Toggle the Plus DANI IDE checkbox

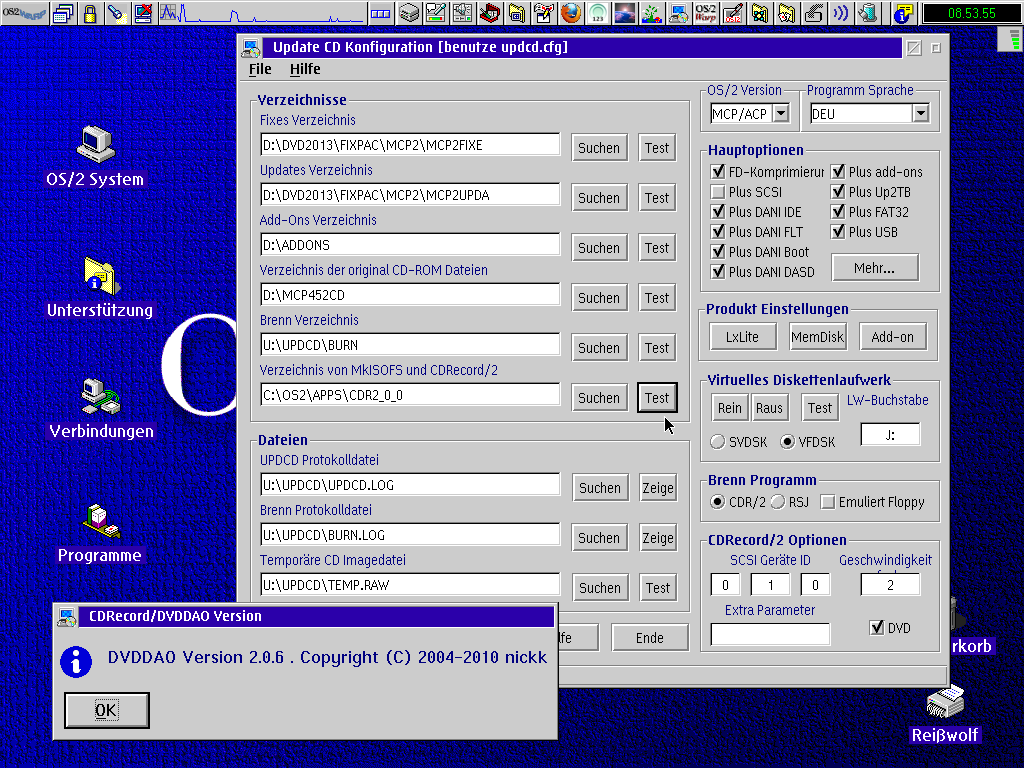718,212
